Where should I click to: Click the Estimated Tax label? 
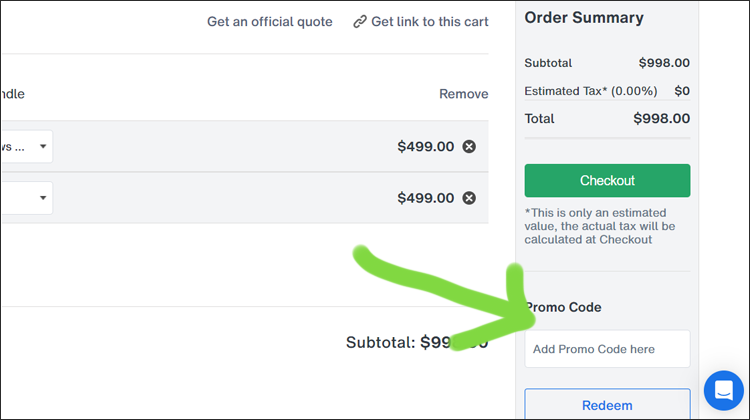point(590,91)
